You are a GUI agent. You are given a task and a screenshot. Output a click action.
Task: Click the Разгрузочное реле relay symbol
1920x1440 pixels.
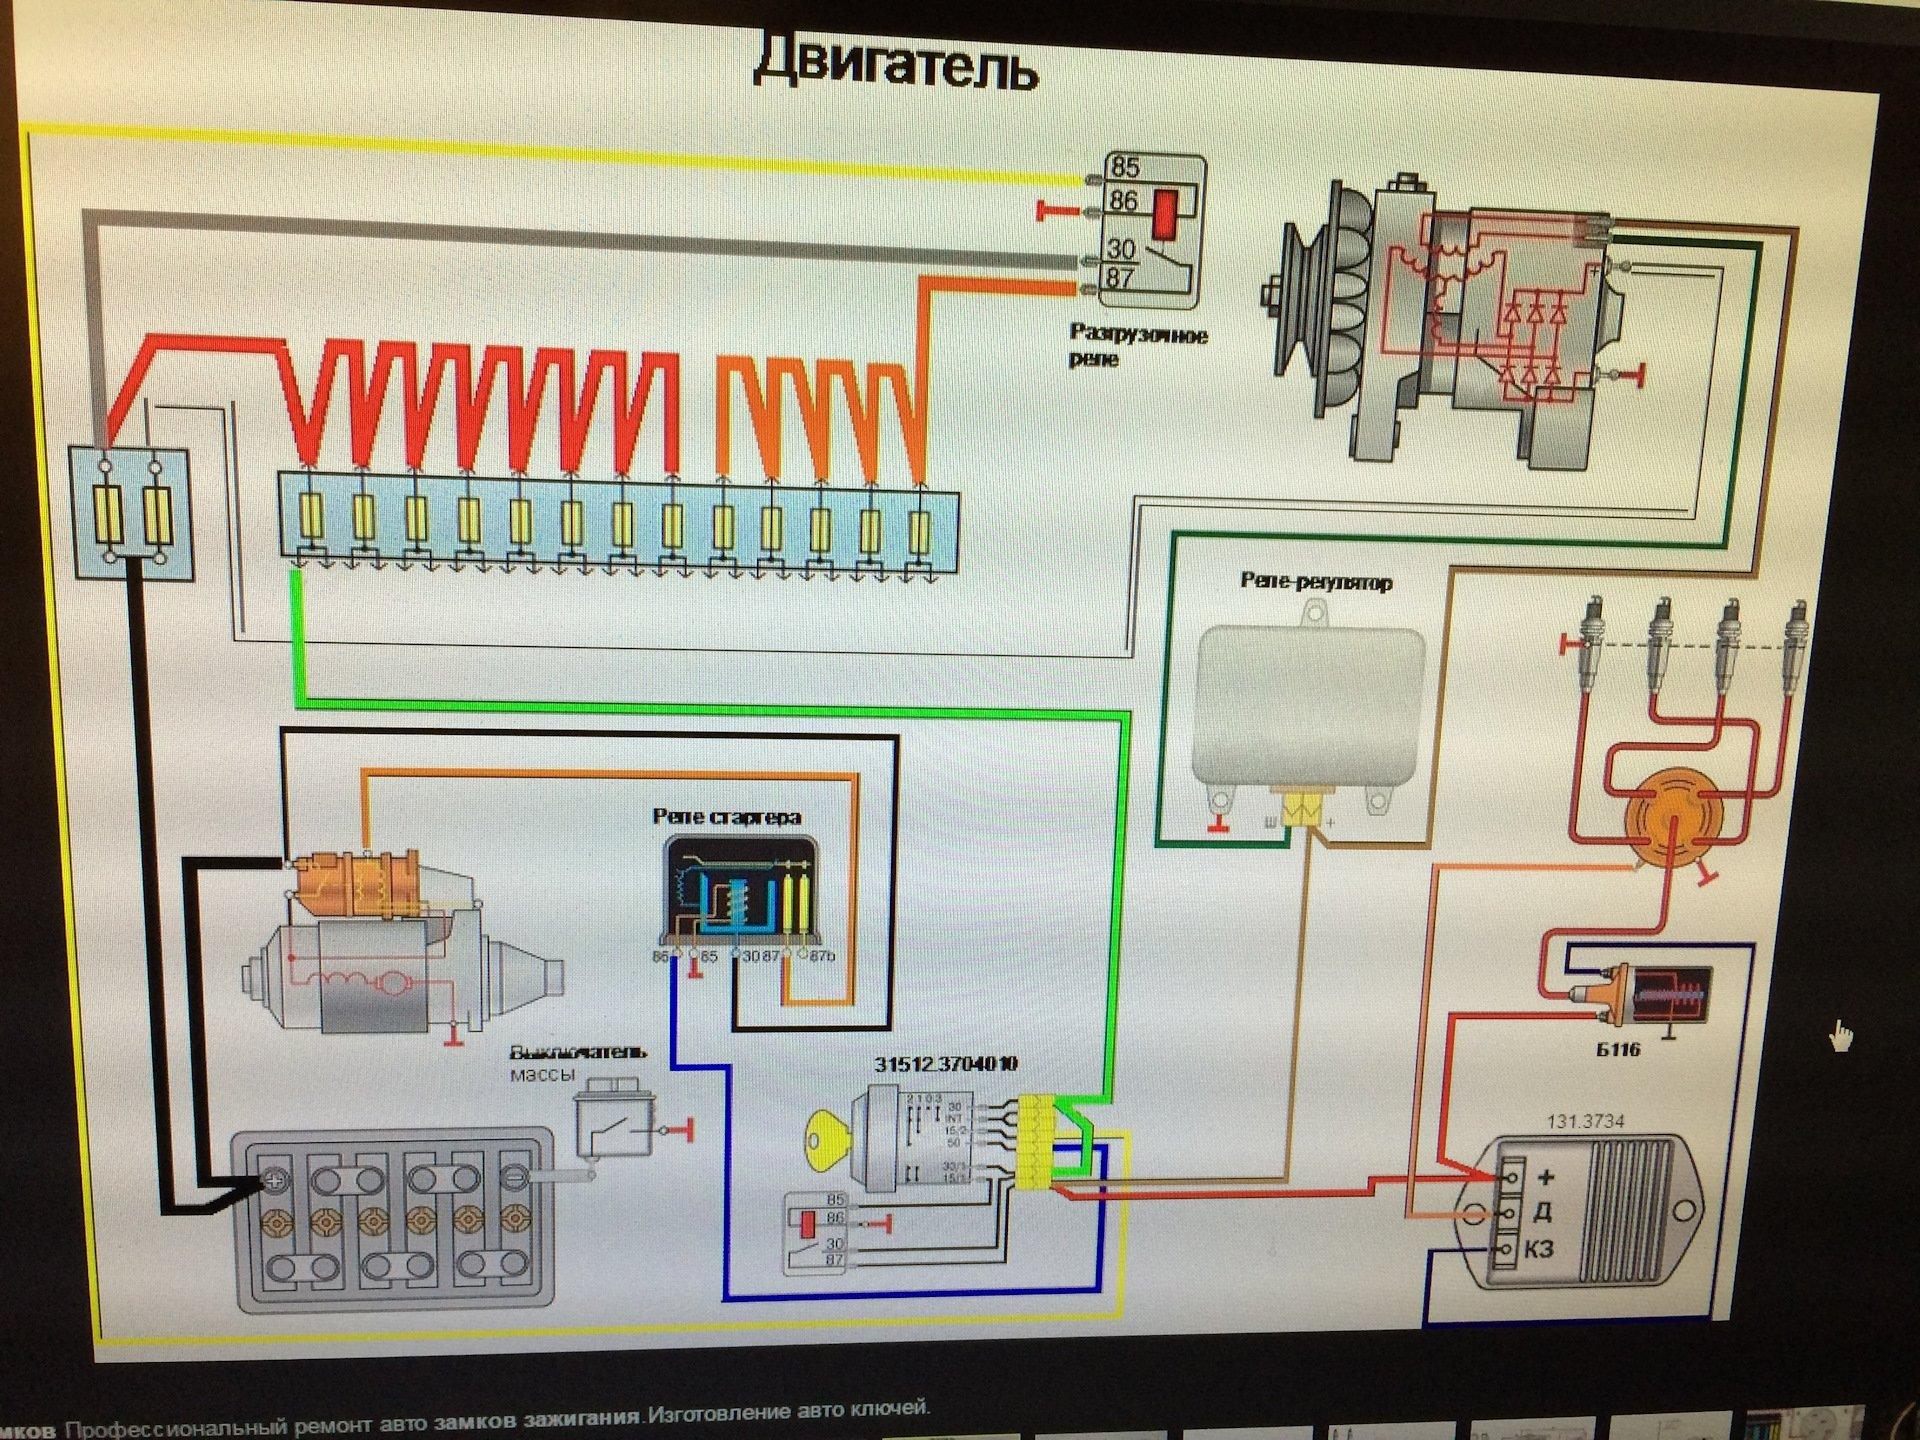tap(1152, 228)
